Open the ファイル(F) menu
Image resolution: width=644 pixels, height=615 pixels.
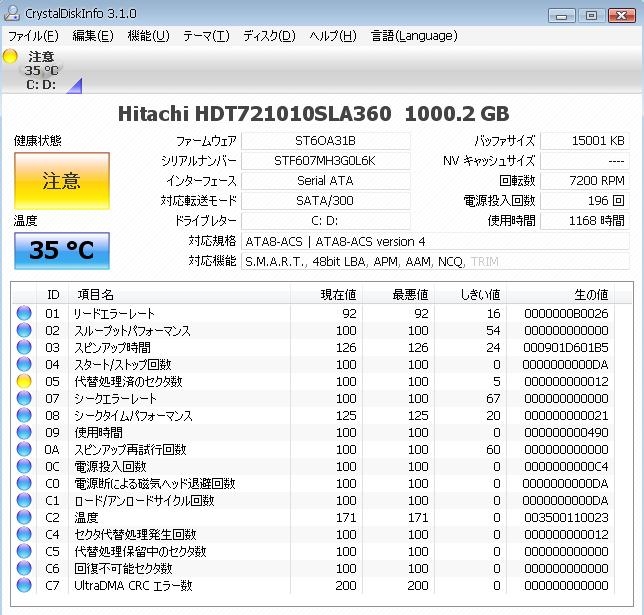coord(33,36)
